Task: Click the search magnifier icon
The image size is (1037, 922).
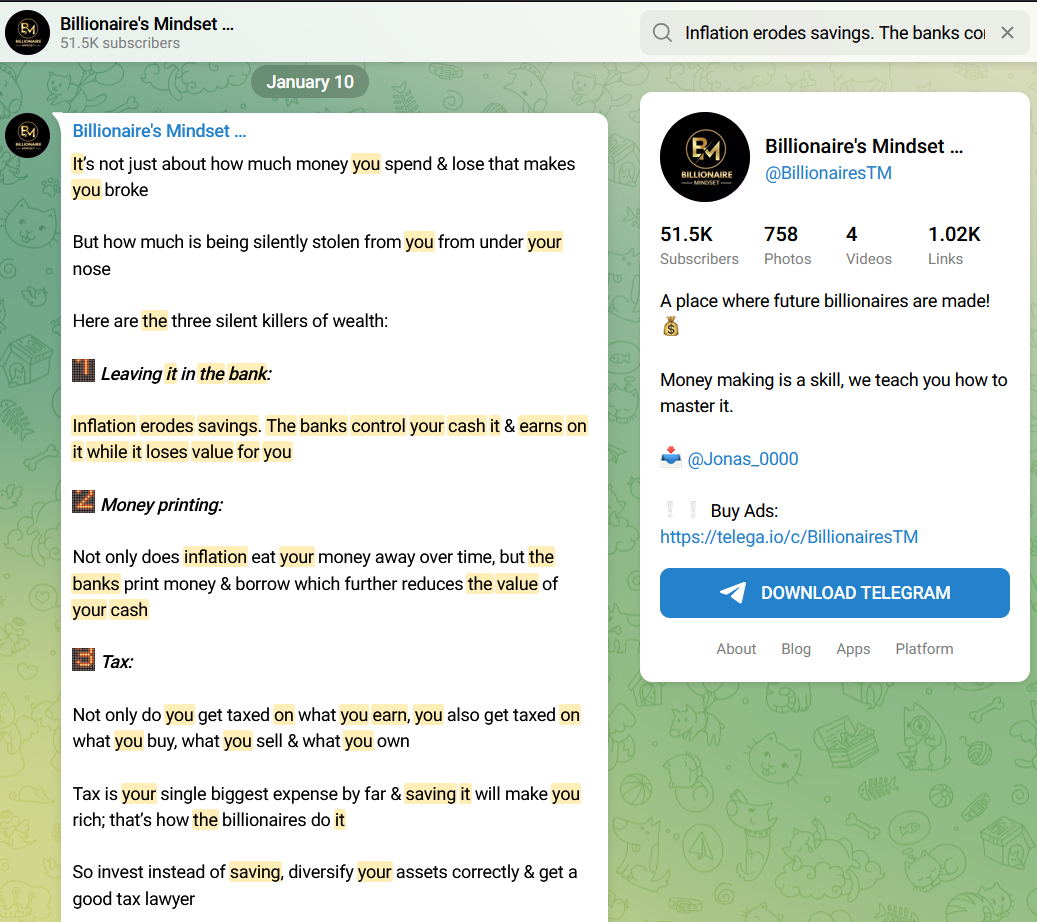Action: click(662, 33)
